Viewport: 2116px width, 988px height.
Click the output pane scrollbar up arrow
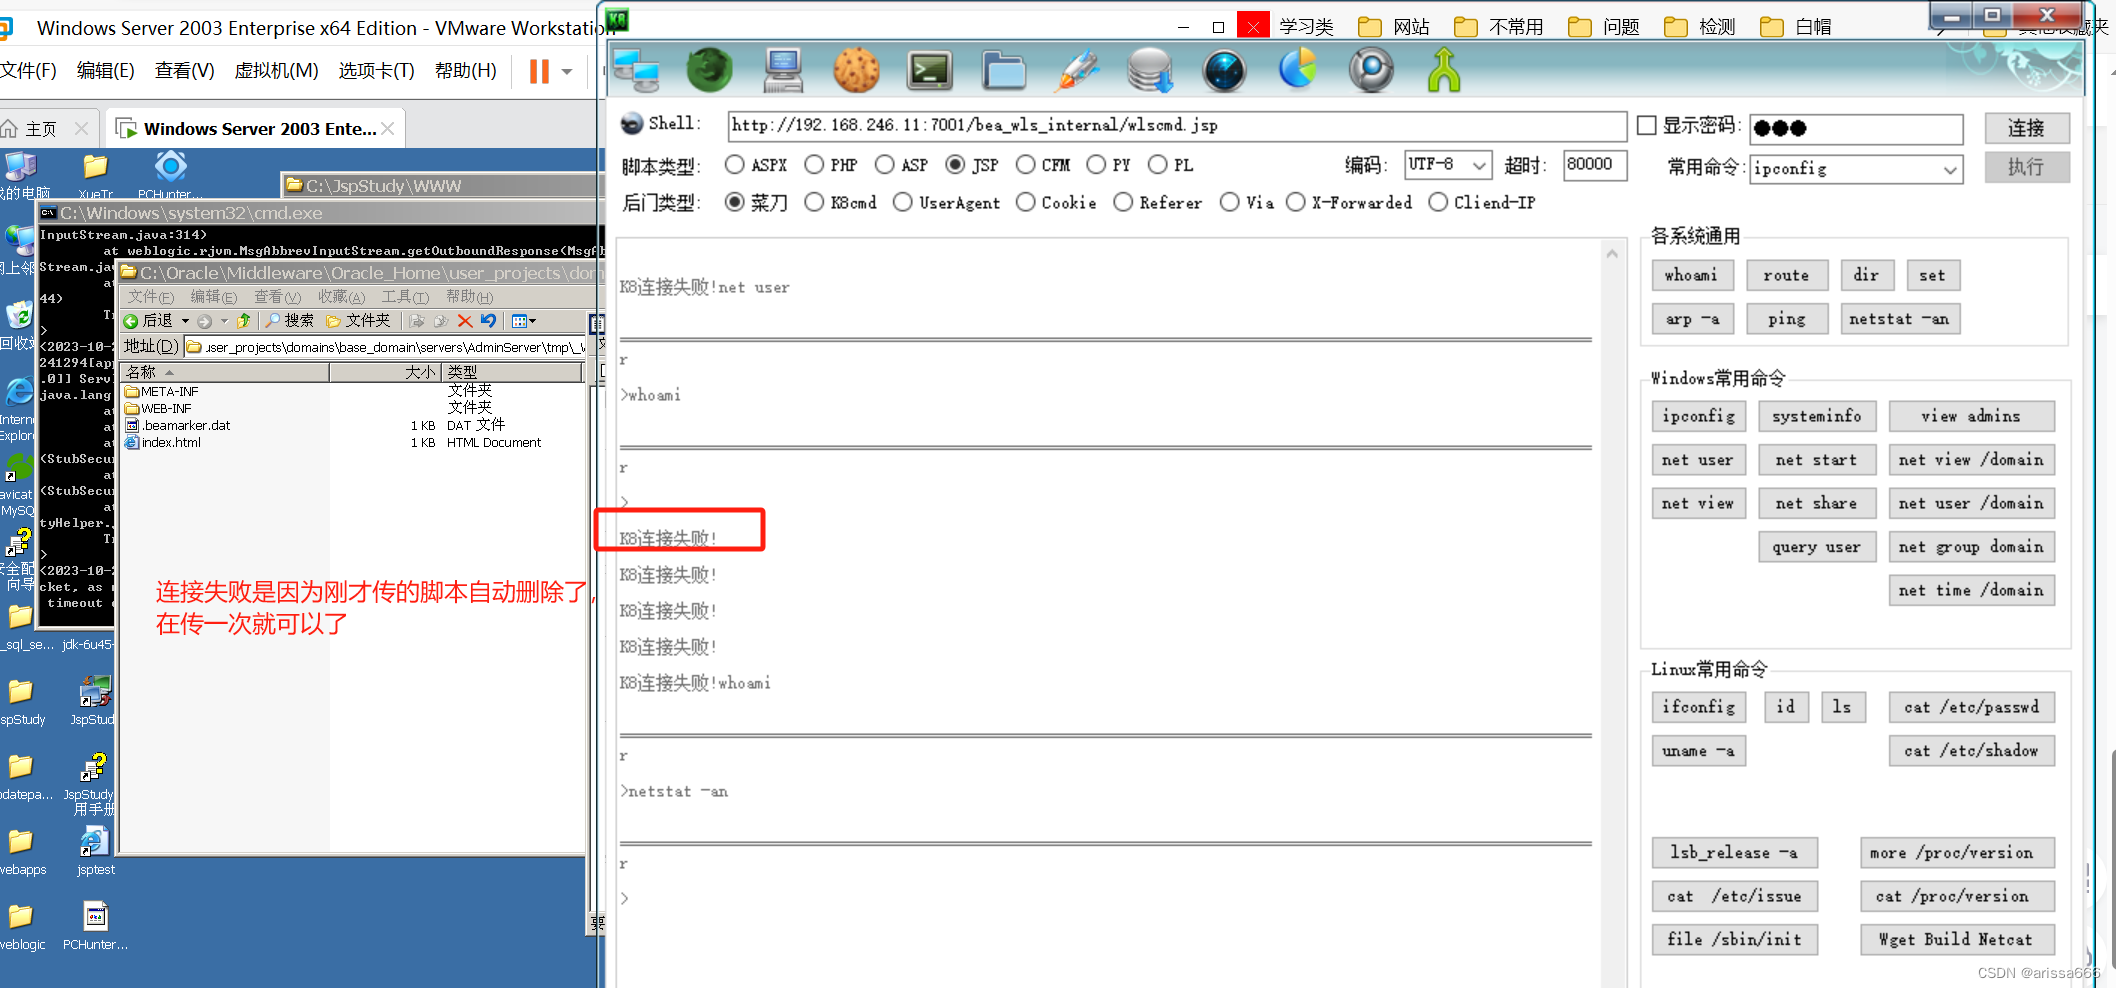[1612, 254]
